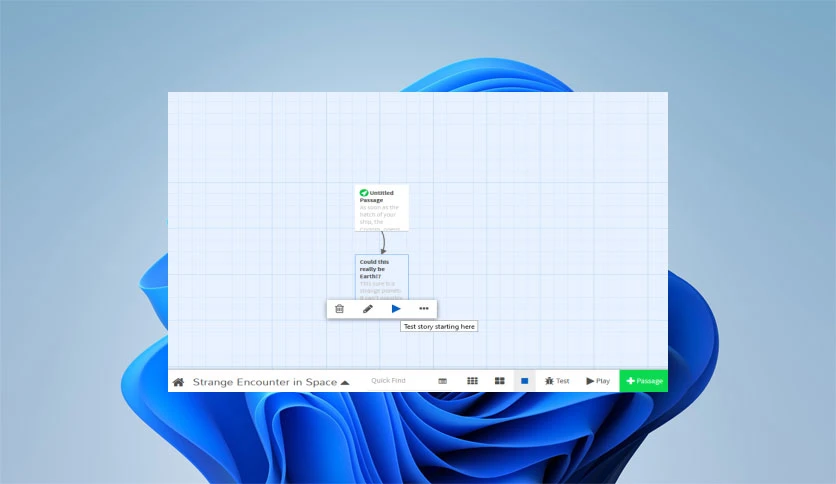Select the small grid zoom level icon
This screenshot has width=836, height=484.
click(472, 381)
